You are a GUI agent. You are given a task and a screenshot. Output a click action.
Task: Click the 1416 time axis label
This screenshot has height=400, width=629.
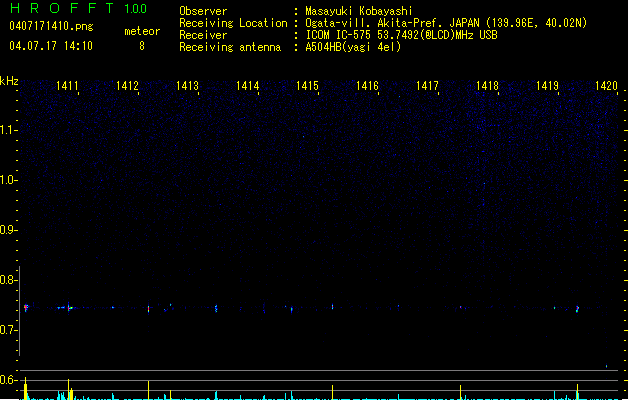click(x=367, y=86)
